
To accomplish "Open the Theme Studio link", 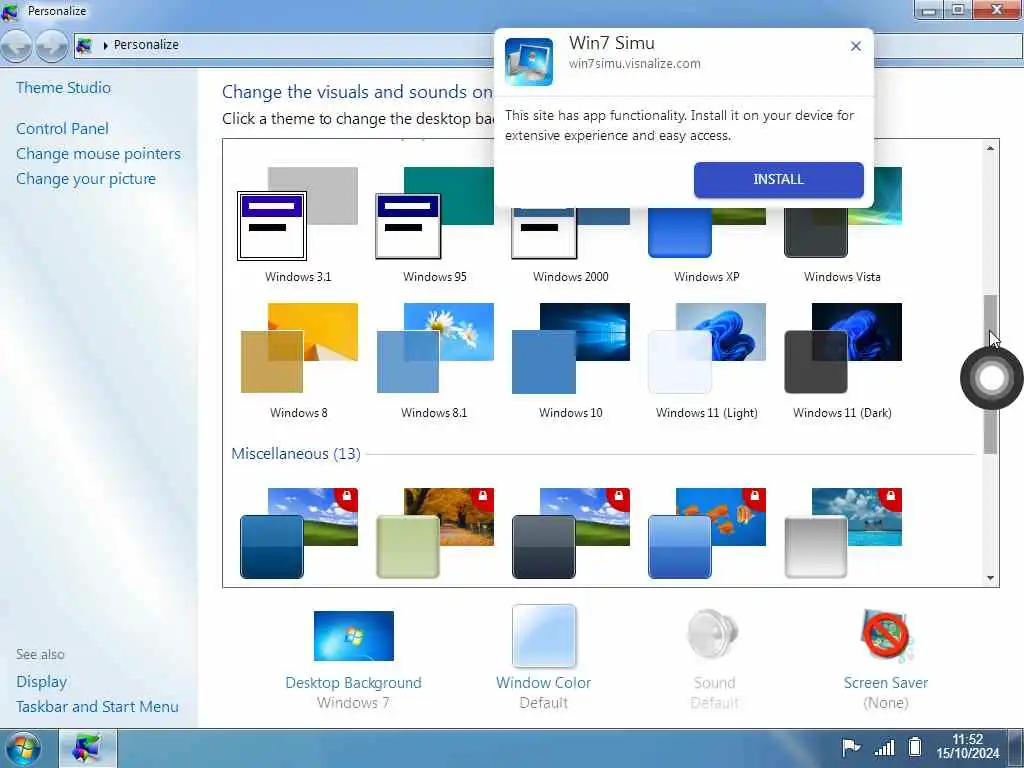I will tap(63, 88).
